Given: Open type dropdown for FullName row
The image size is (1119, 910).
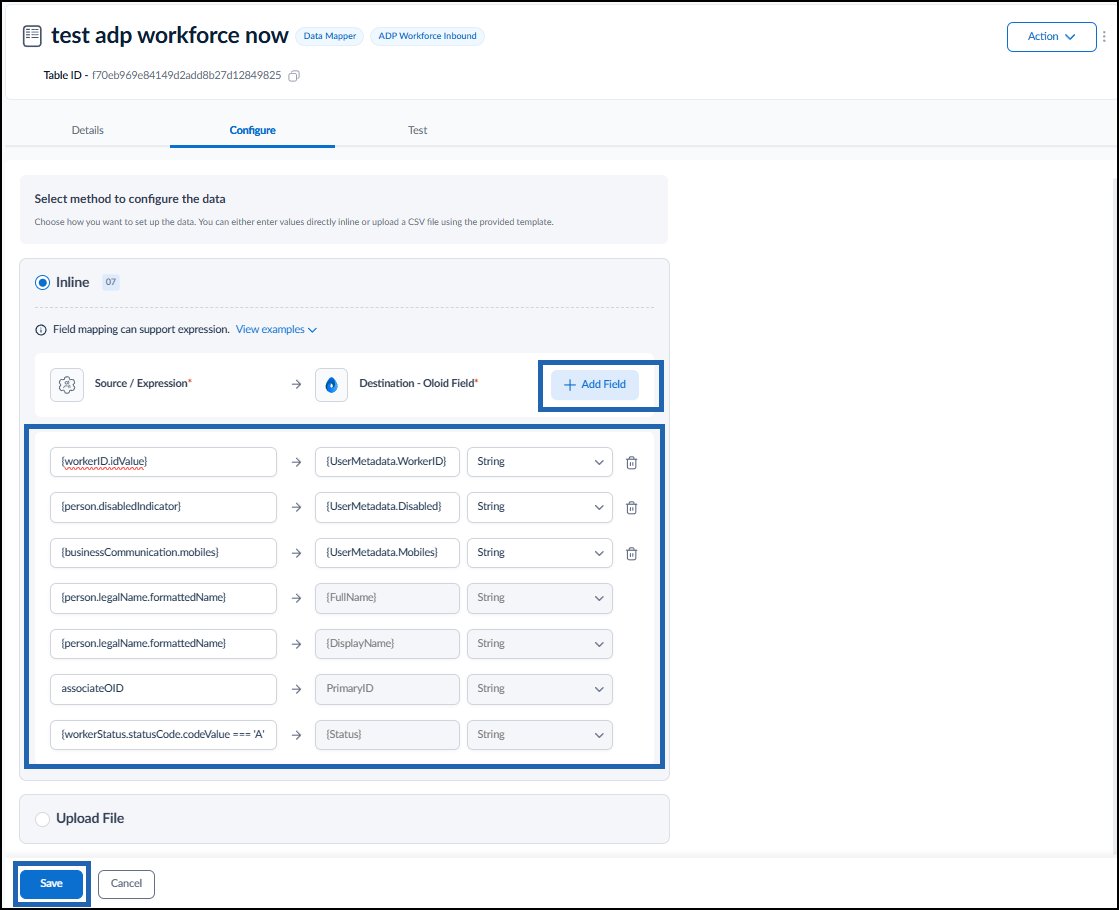Looking at the screenshot, I should pos(540,598).
